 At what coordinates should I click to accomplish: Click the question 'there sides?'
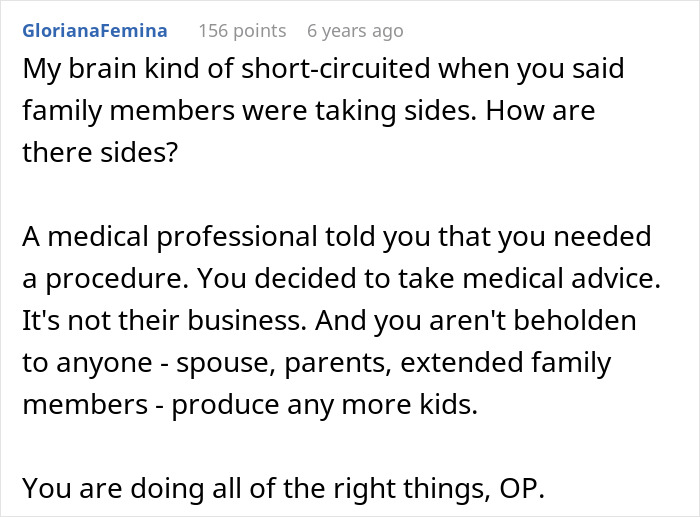(100, 152)
